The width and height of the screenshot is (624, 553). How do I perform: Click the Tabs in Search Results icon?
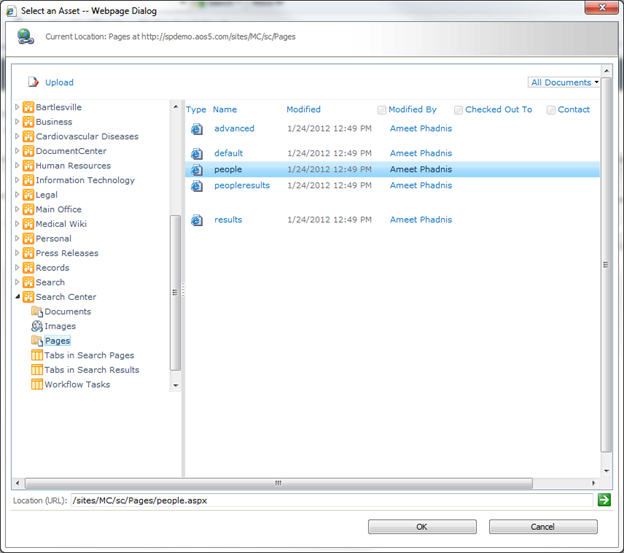pos(37,370)
